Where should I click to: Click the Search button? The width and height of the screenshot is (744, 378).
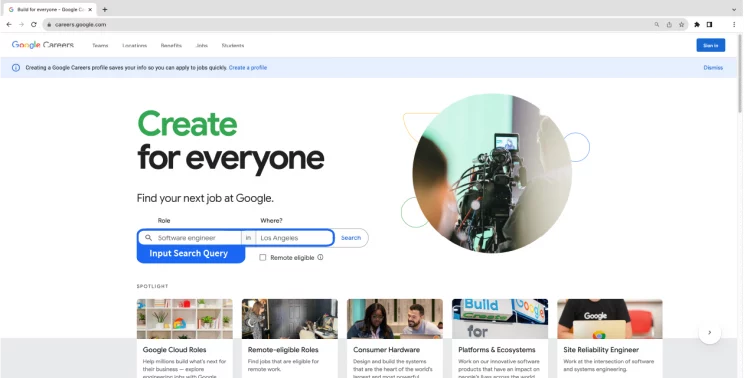pos(351,238)
